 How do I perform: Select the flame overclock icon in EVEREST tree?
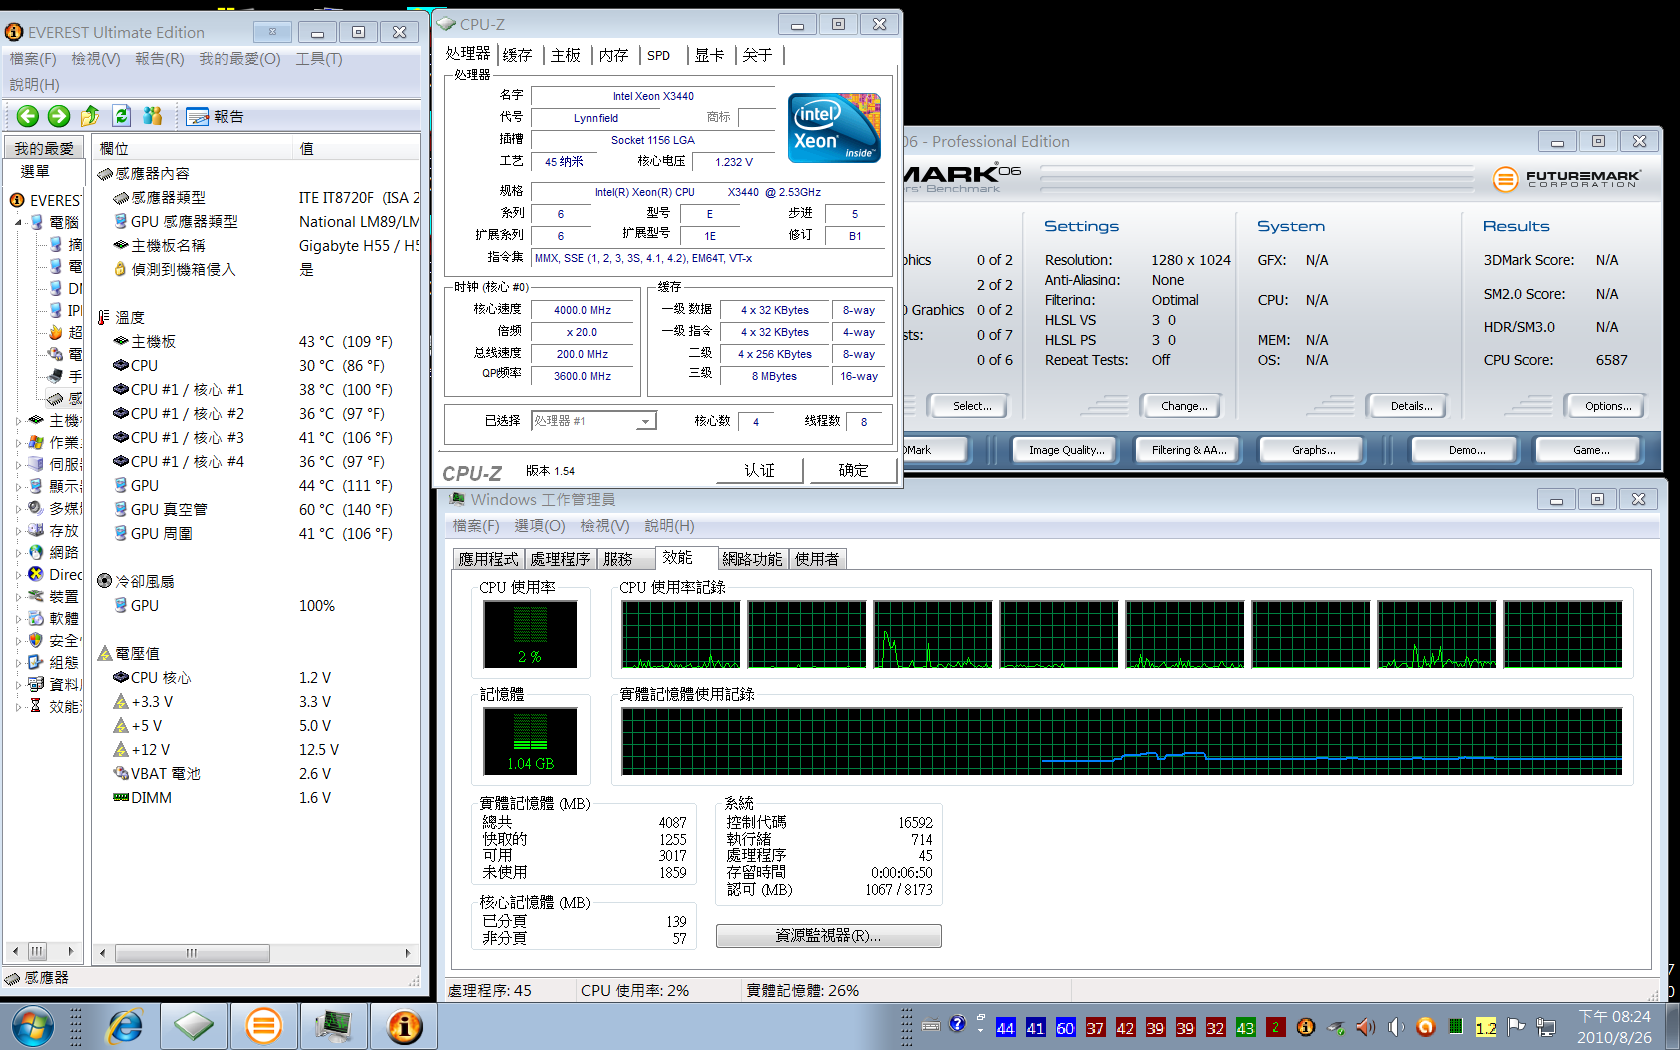(x=57, y=332)
